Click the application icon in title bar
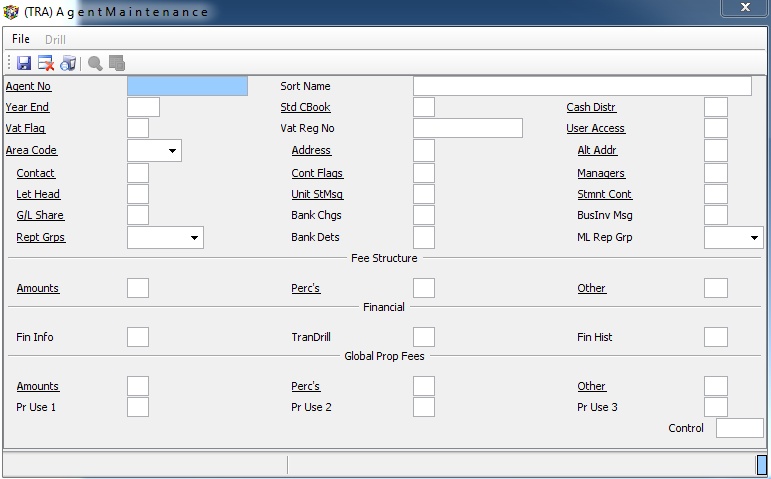 (x=11, y=12)
